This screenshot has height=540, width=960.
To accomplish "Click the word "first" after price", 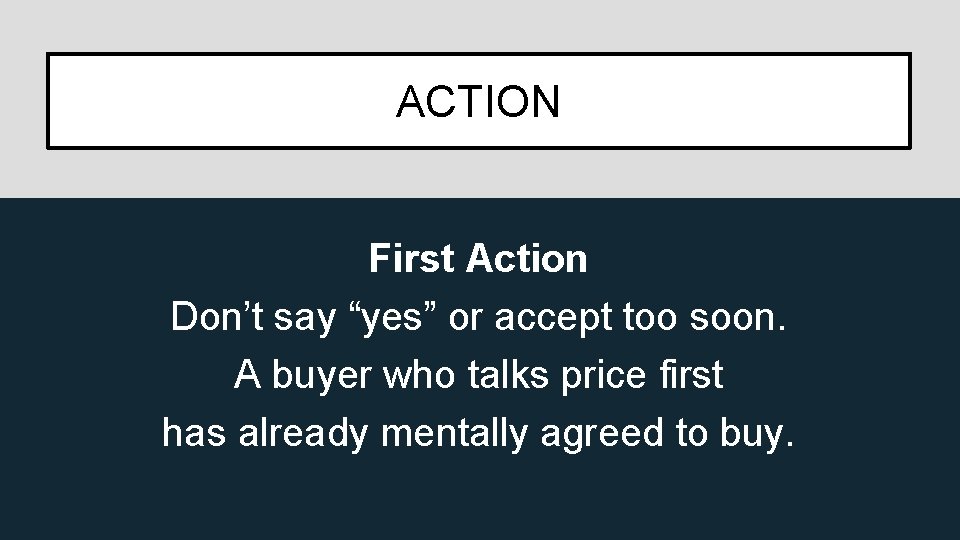I will pyautogui.click(x=692, y=375).
